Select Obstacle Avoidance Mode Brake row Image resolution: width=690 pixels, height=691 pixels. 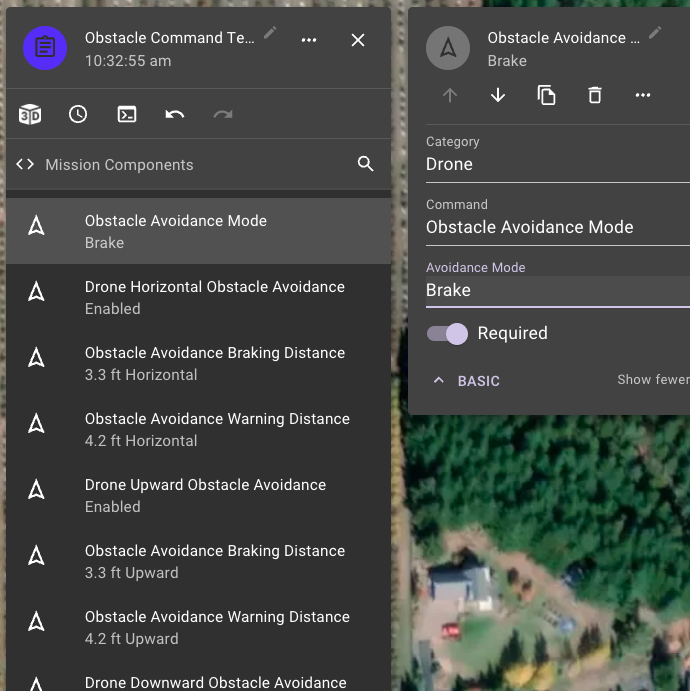(198, 231)
